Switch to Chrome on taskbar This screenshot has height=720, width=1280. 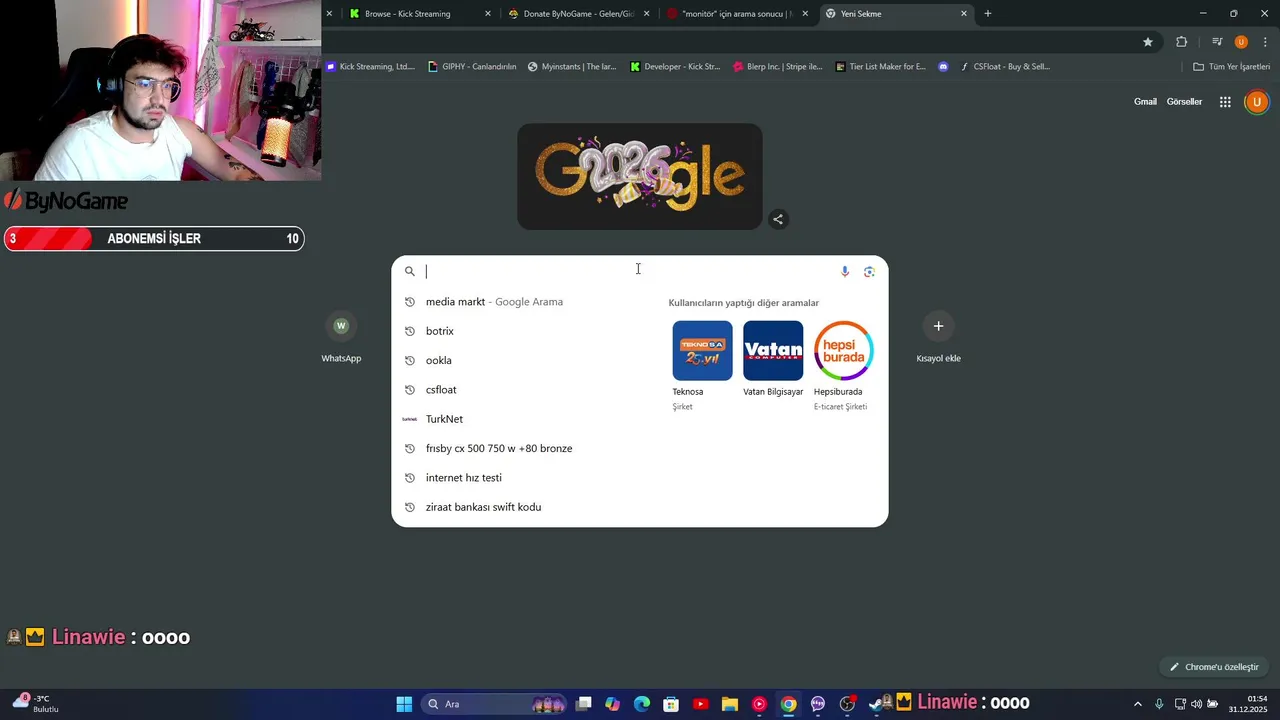789,704
